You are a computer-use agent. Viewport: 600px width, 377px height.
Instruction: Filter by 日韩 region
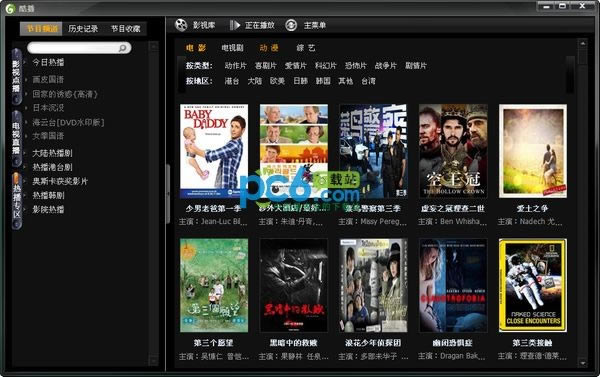tap(300, 81)
